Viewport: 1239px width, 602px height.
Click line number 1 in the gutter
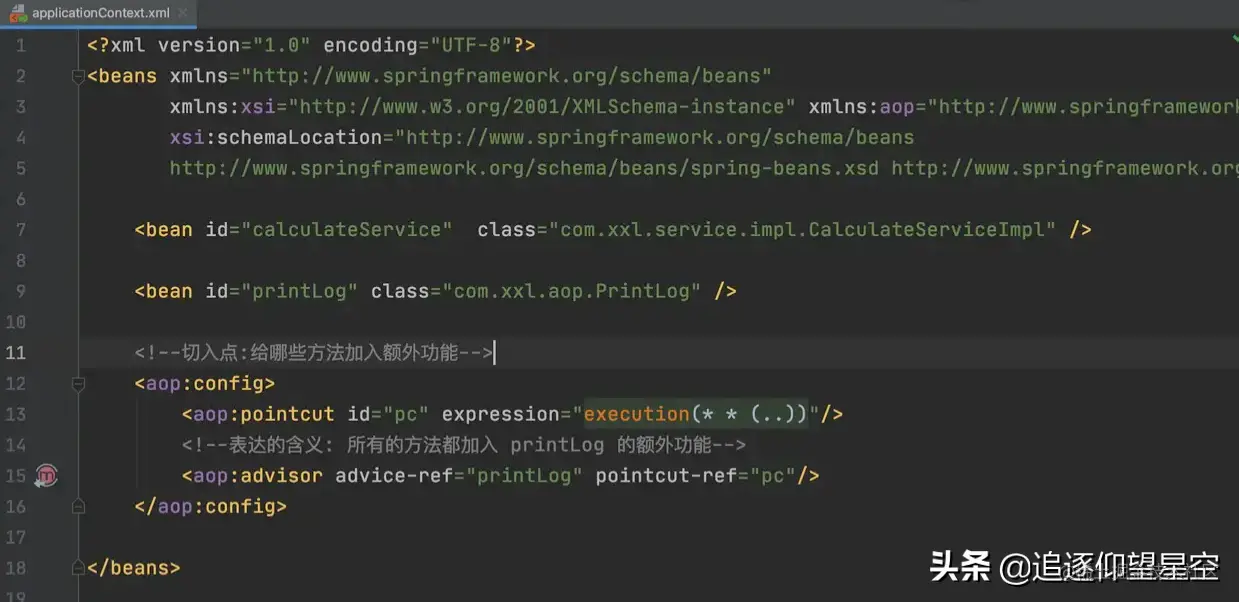(21, 45)
